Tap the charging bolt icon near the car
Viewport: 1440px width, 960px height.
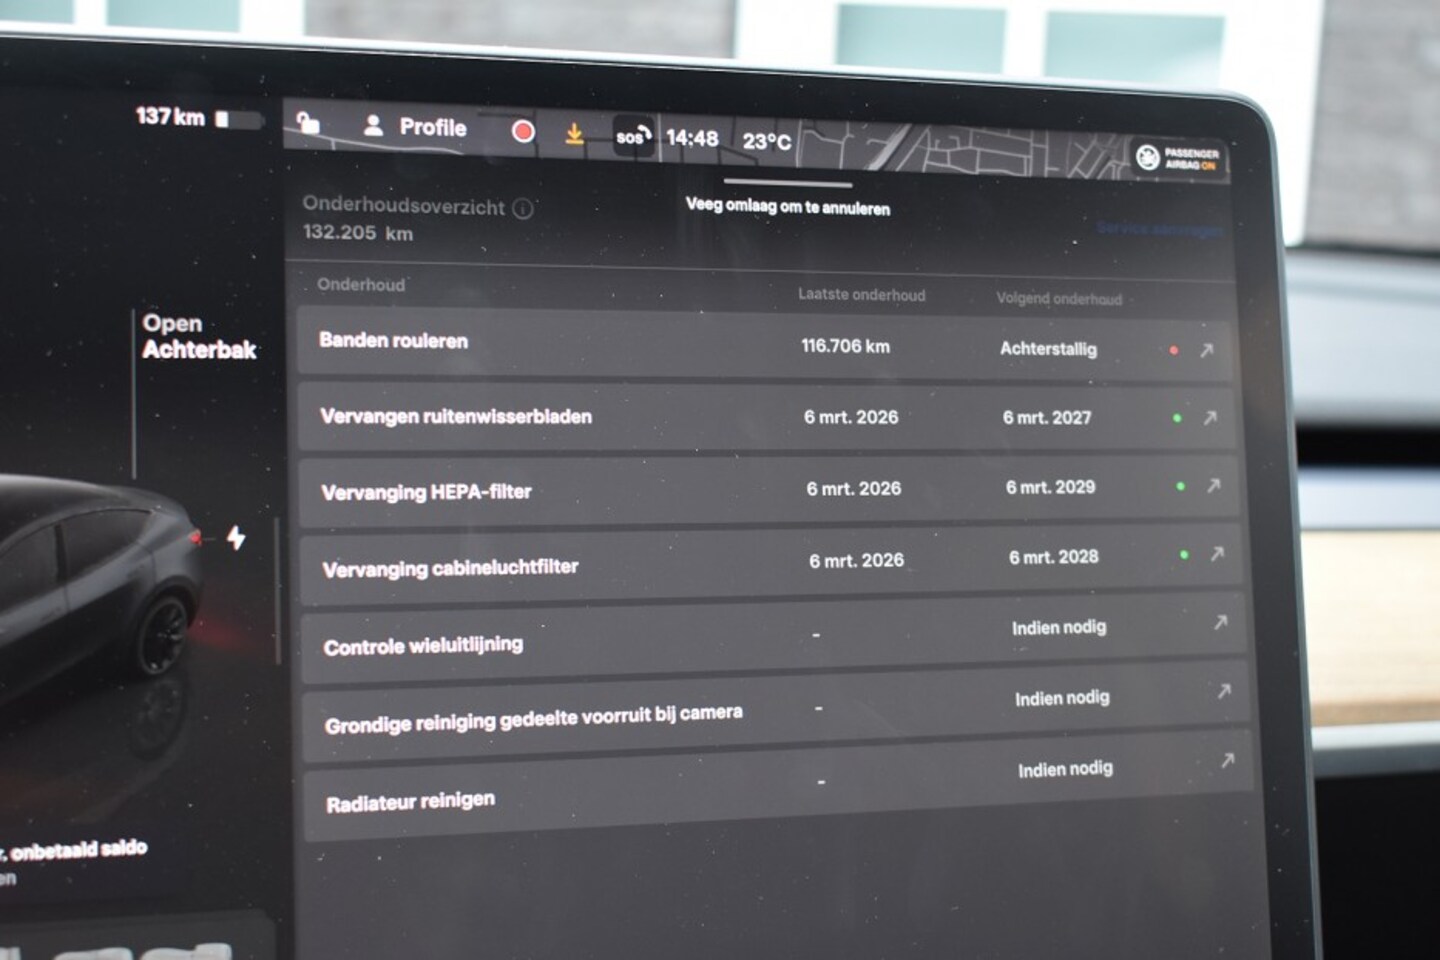pyautogui.click(x=236, y=537)
